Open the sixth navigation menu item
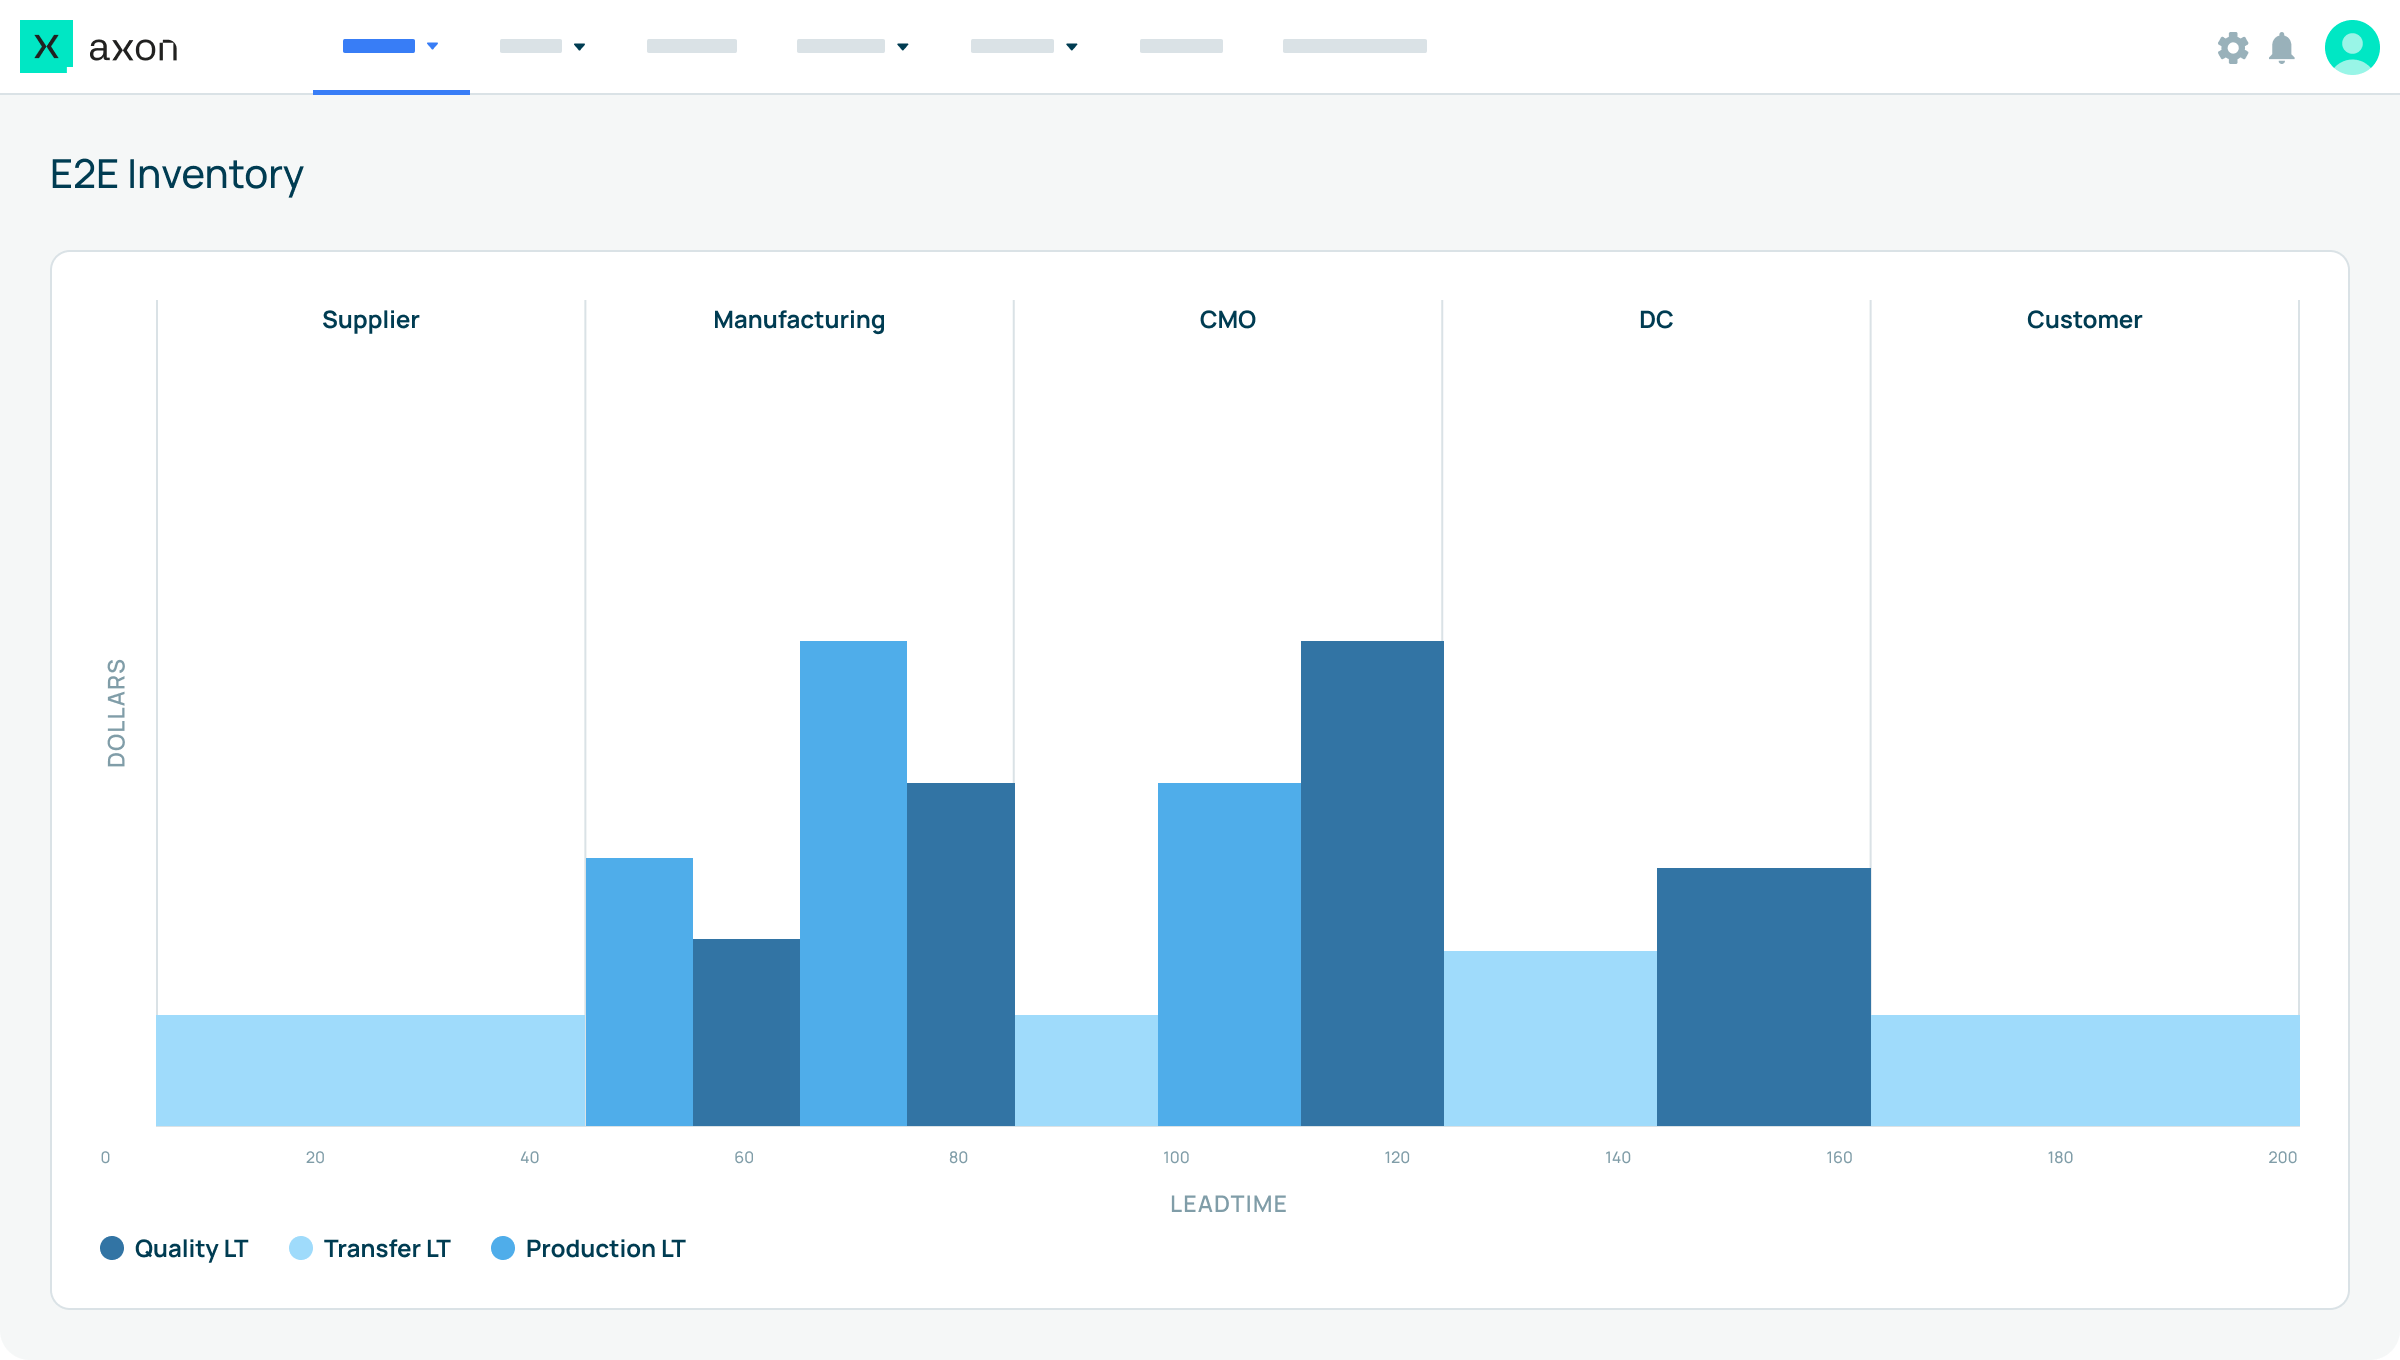 coord(1181,46)
